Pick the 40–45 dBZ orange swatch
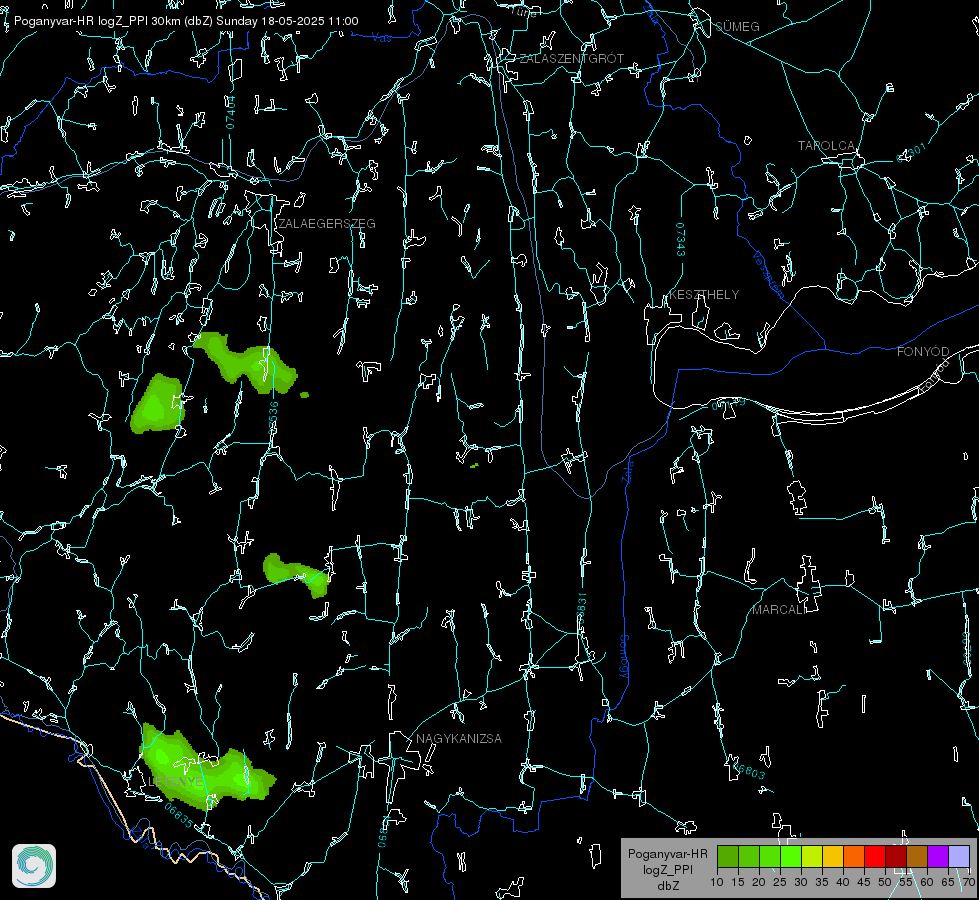The height and width of the screenshot is (900, 979). [854, 856]
